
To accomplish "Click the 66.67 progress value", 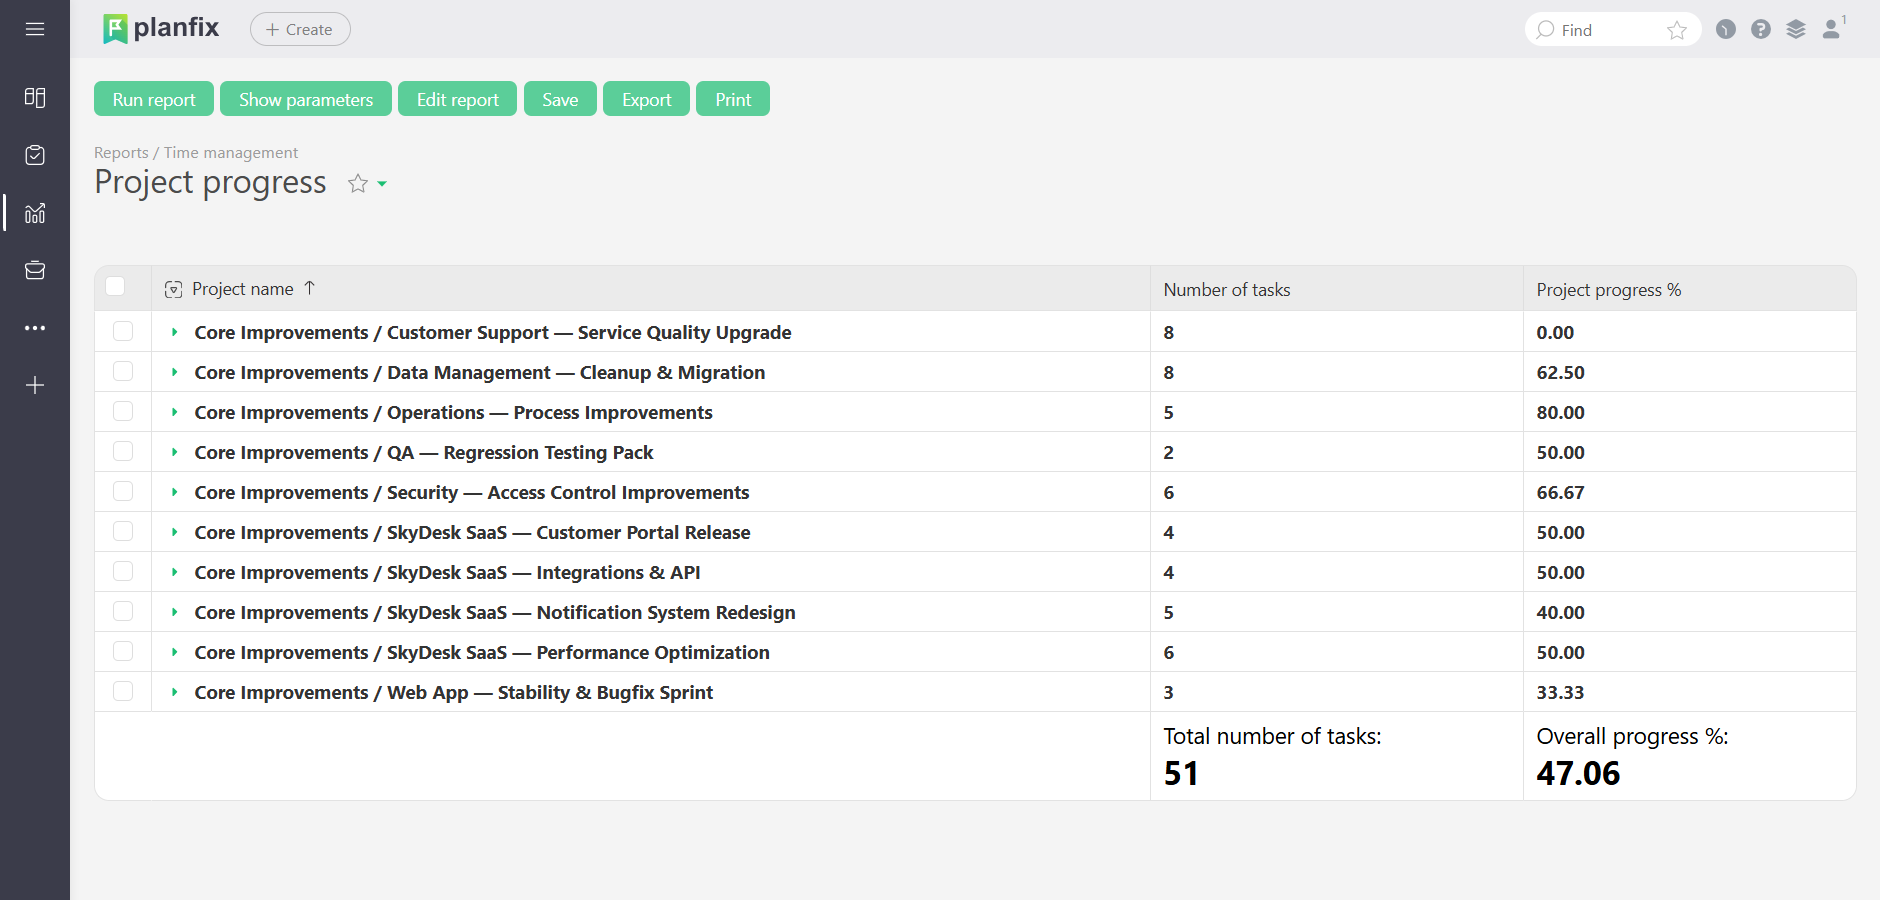I will pyautogui.click(x=1561, y=492).
